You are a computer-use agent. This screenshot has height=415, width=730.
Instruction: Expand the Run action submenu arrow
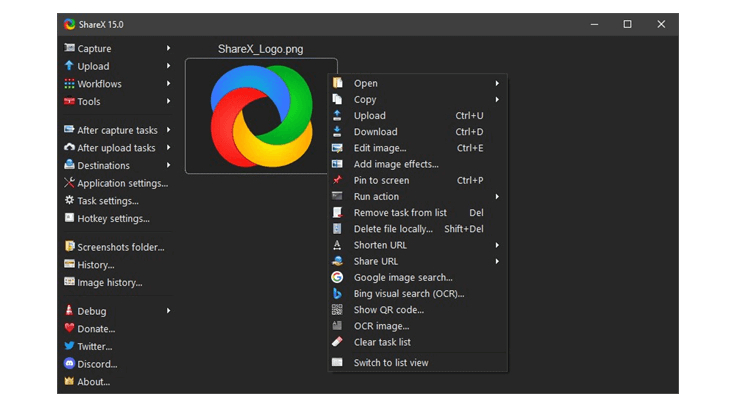497,197
